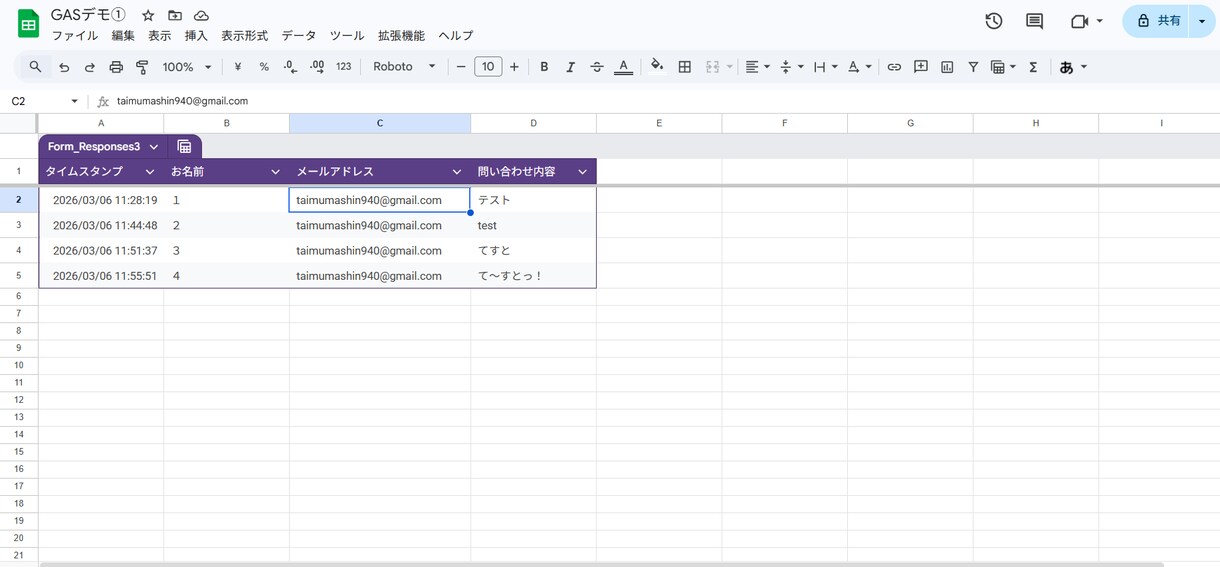Screen dimensions: 1220x567
Task: Open the 123 number format menu
Action: pos(344,67)
